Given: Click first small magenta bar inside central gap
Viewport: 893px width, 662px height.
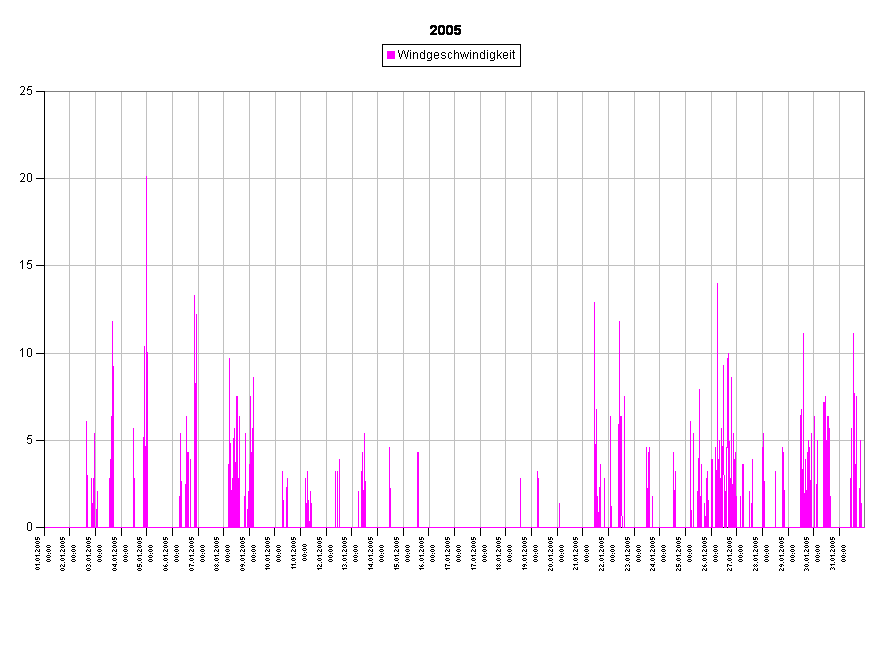Looking at the screenshot, I should point(520,503).
